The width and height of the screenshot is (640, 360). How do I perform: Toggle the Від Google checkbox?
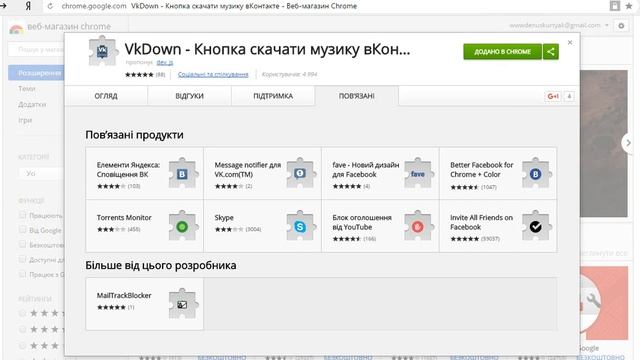(22, 230)
